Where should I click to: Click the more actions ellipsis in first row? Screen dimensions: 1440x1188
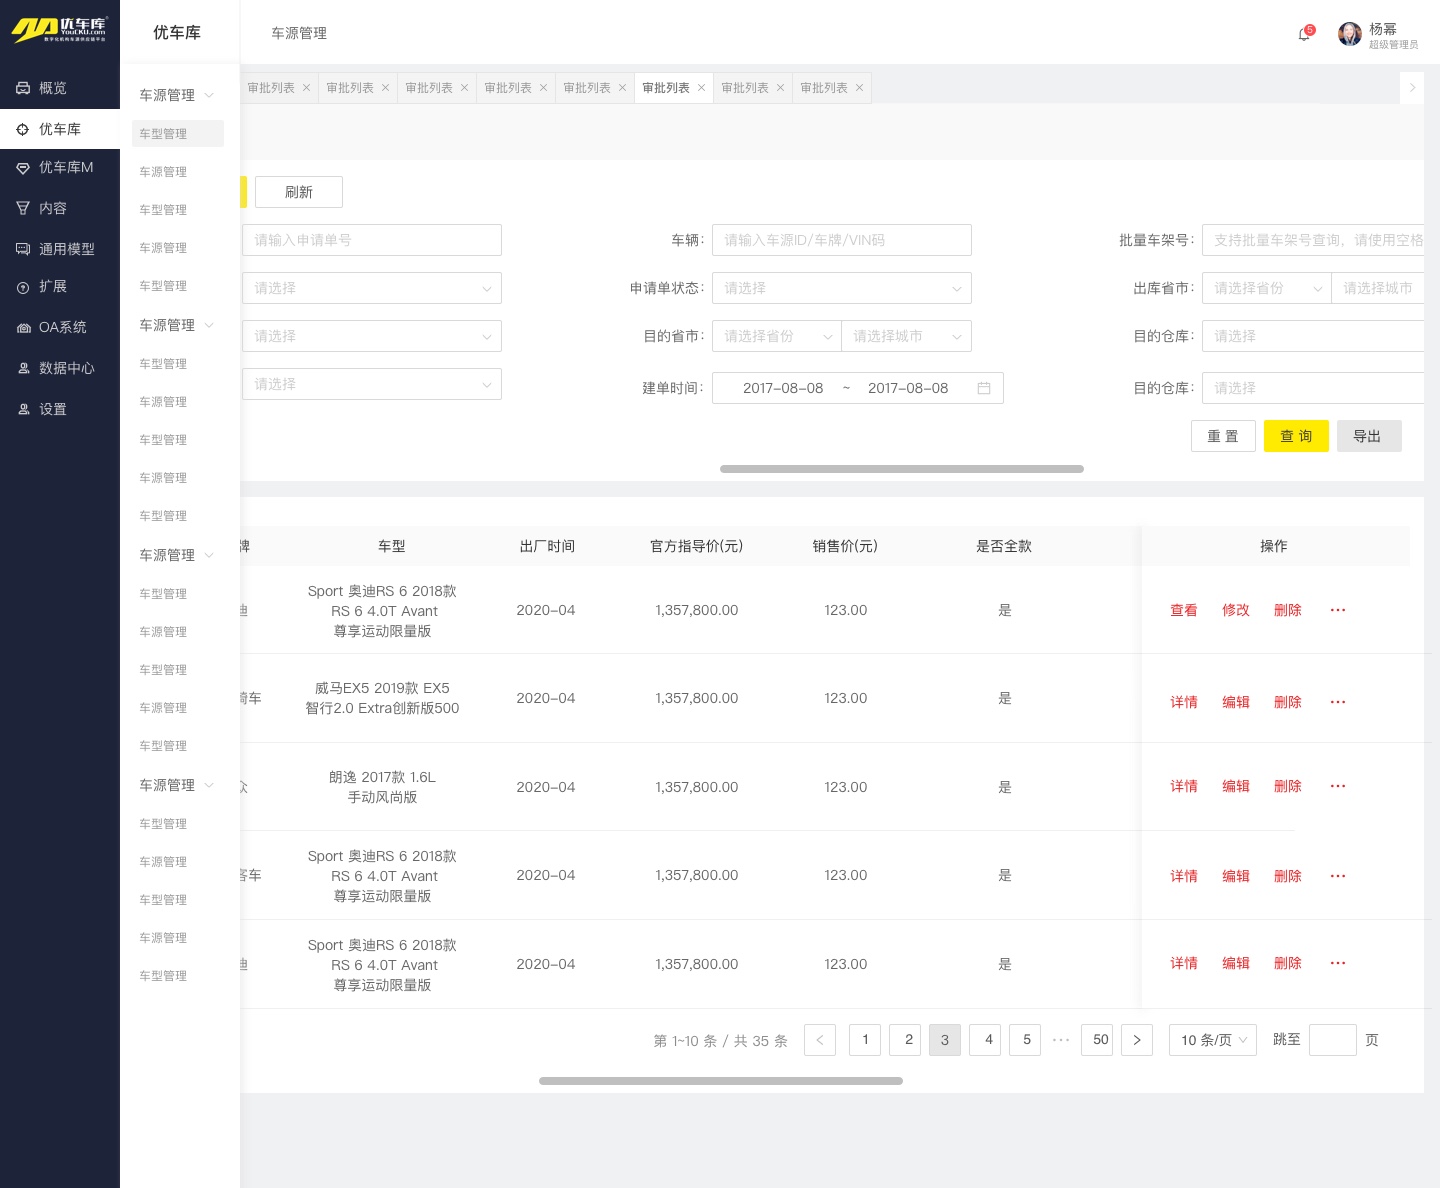pos(1337,610)
